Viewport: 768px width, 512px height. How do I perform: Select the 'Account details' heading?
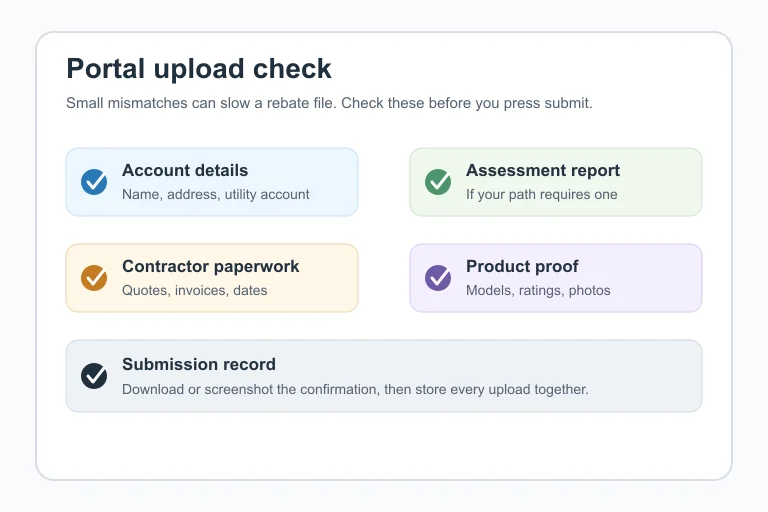(185, 170)
